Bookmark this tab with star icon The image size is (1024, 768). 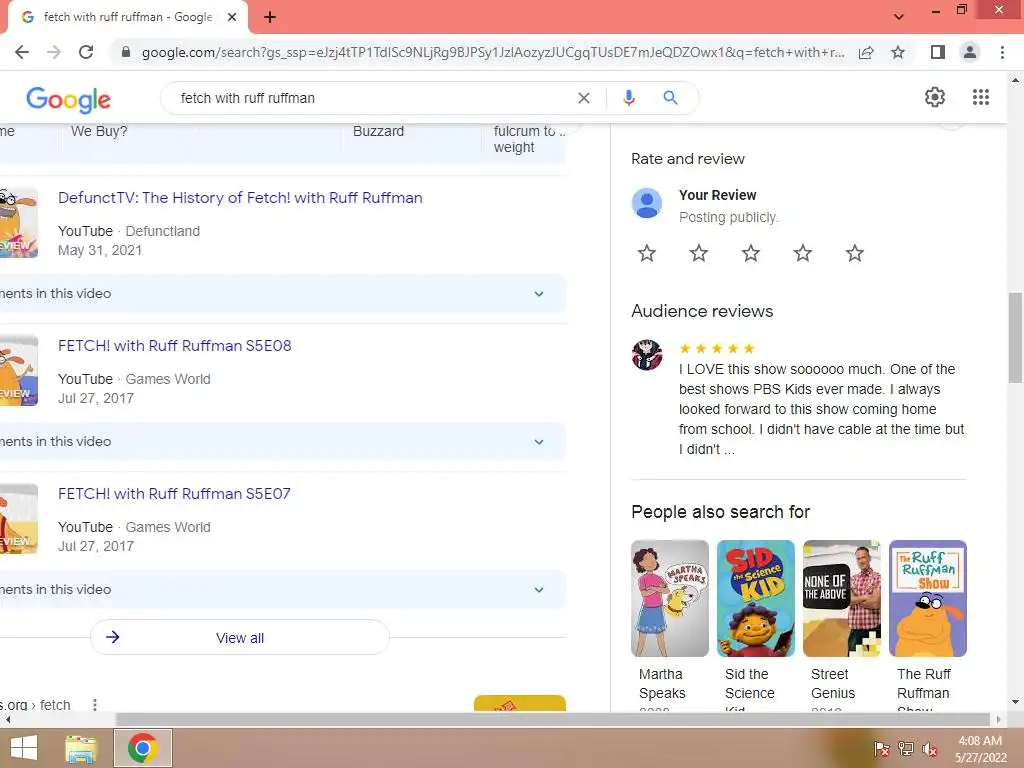(898, 52)
